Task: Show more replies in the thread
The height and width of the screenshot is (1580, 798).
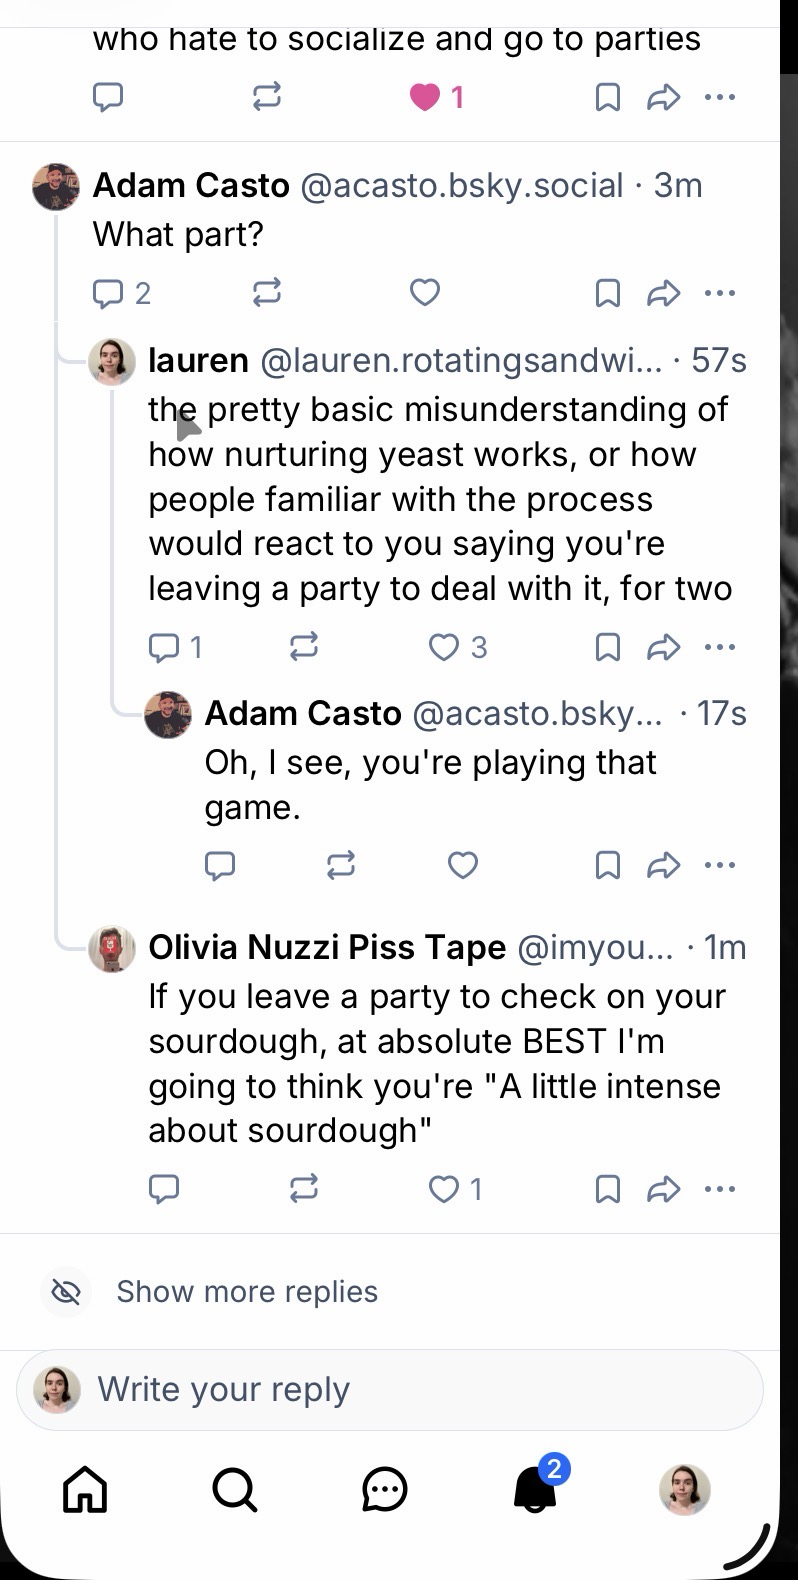Action: tap(247, 1292)
